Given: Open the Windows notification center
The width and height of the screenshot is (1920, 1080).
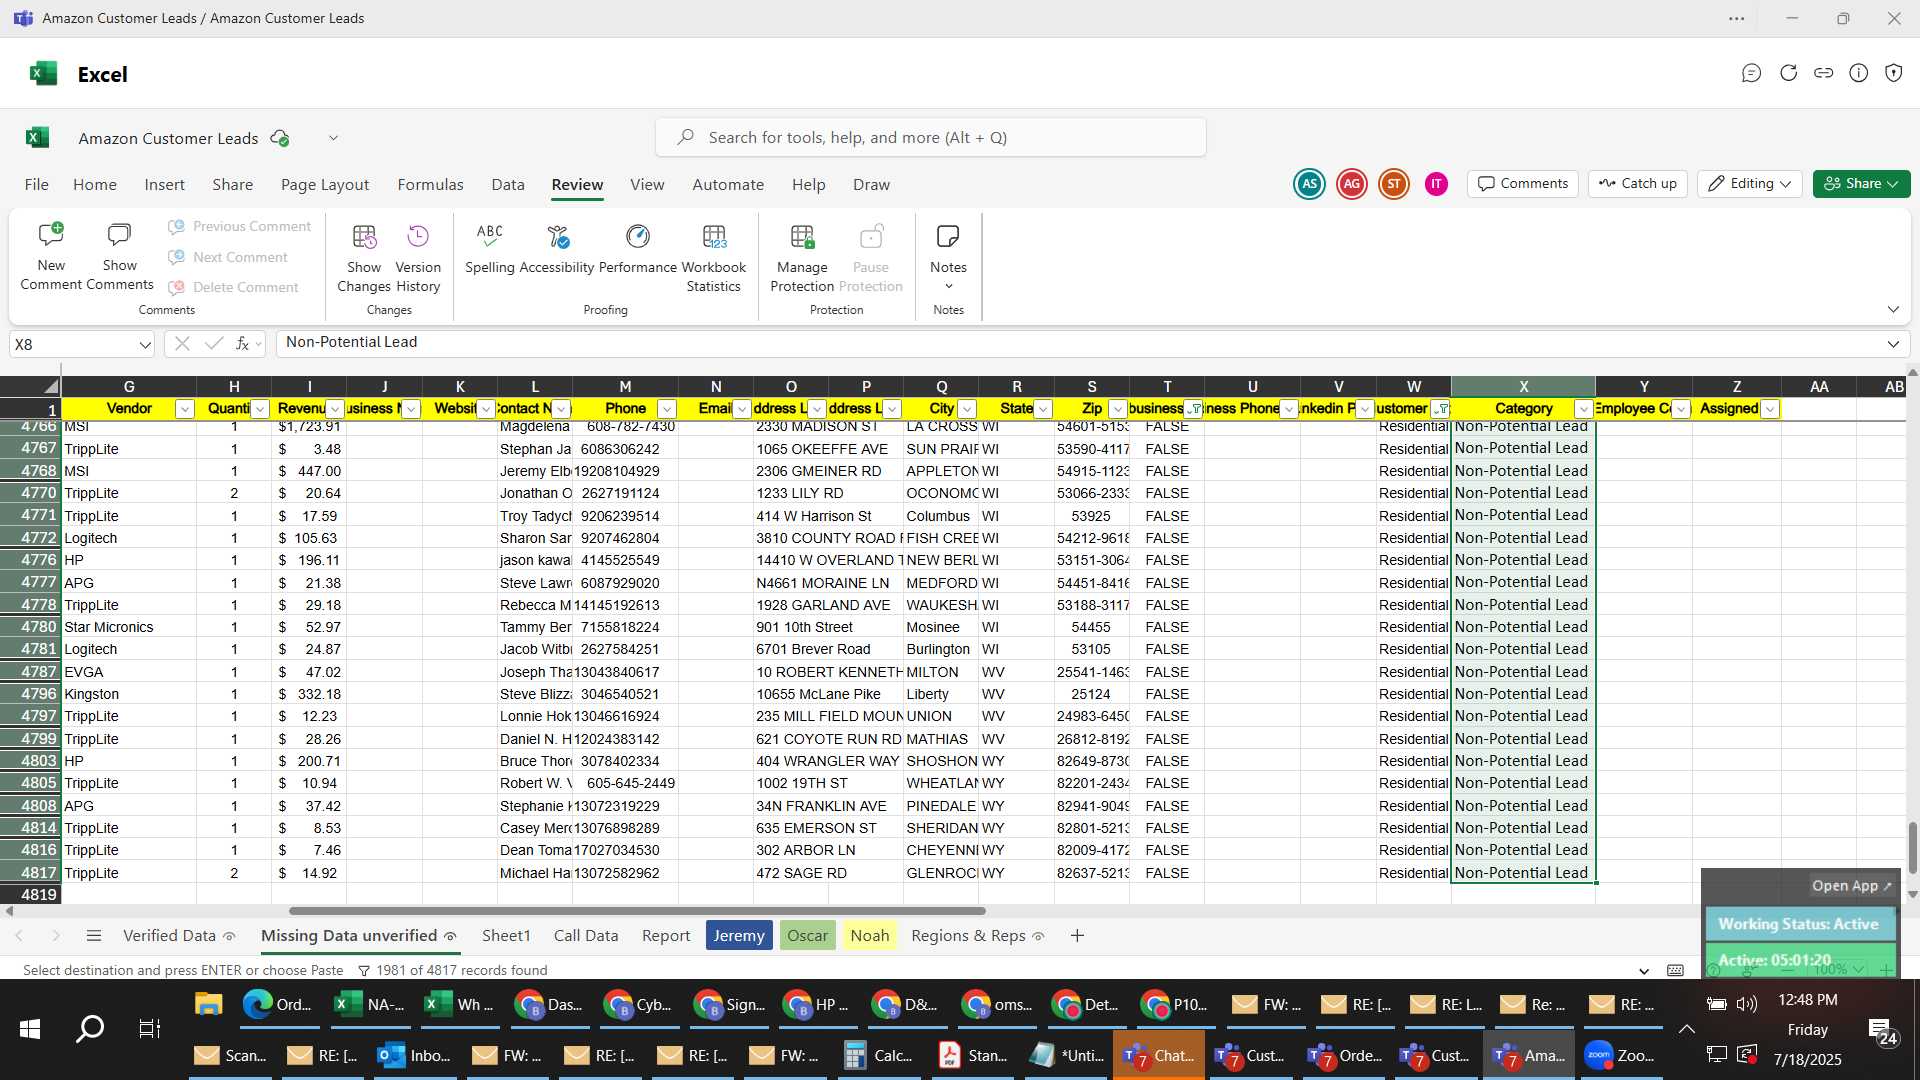Looking at the screenshot, I should 1881,1030.
